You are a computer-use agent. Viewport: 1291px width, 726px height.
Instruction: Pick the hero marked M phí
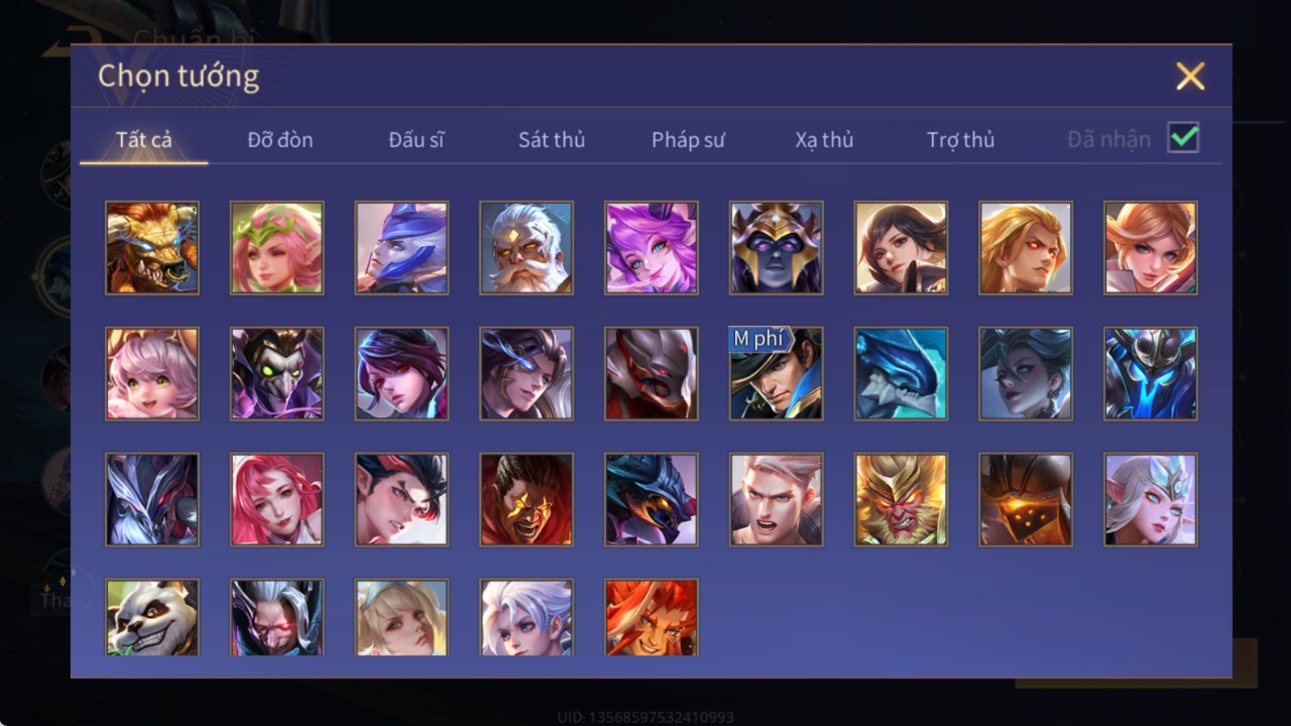(776, 374)
